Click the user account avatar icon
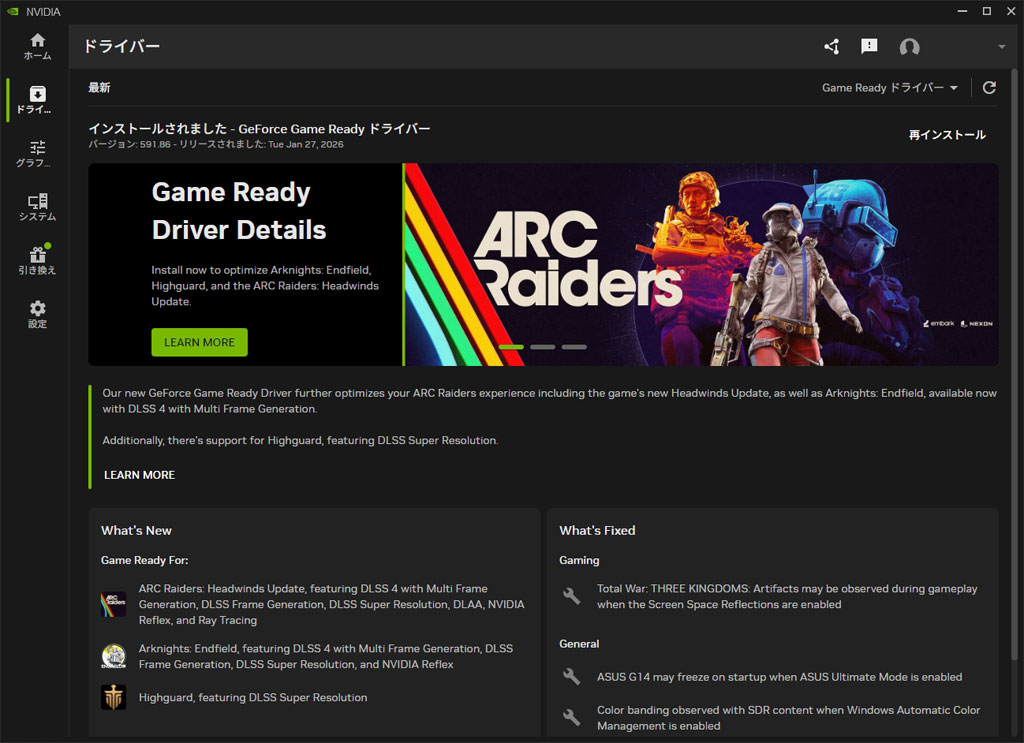 (909, 47)
